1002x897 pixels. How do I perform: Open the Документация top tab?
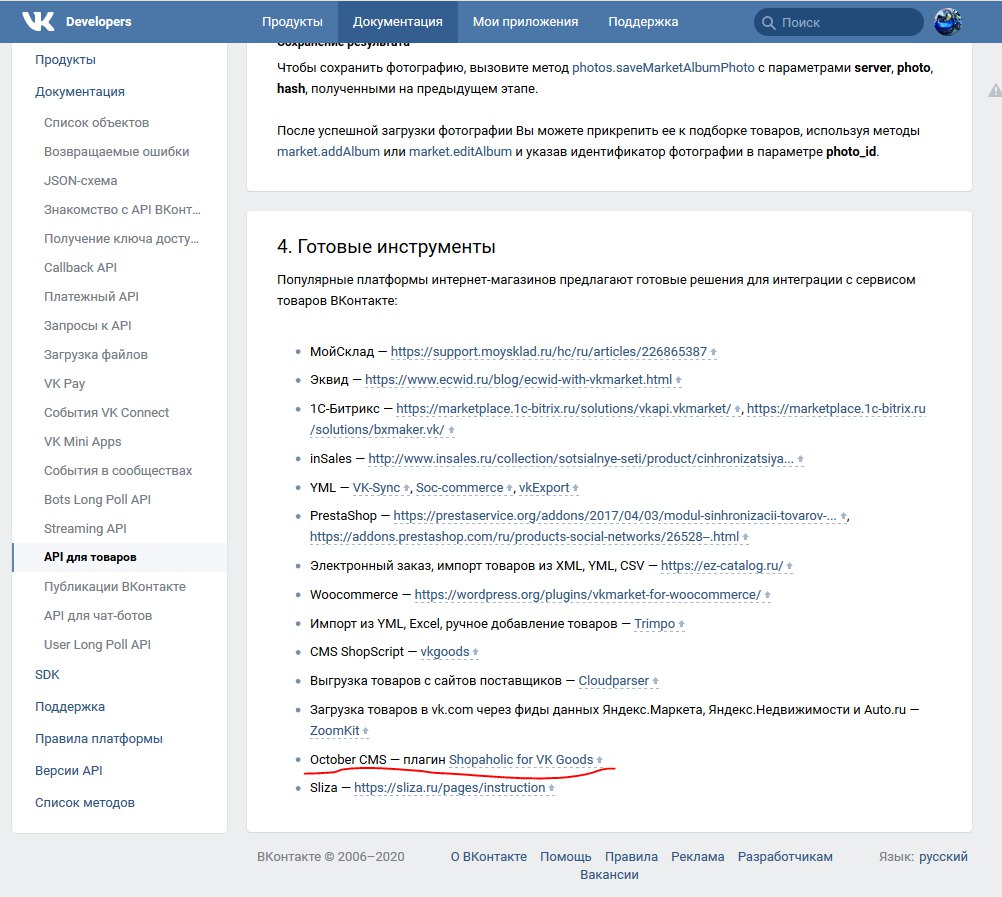(x=397, y=21)
